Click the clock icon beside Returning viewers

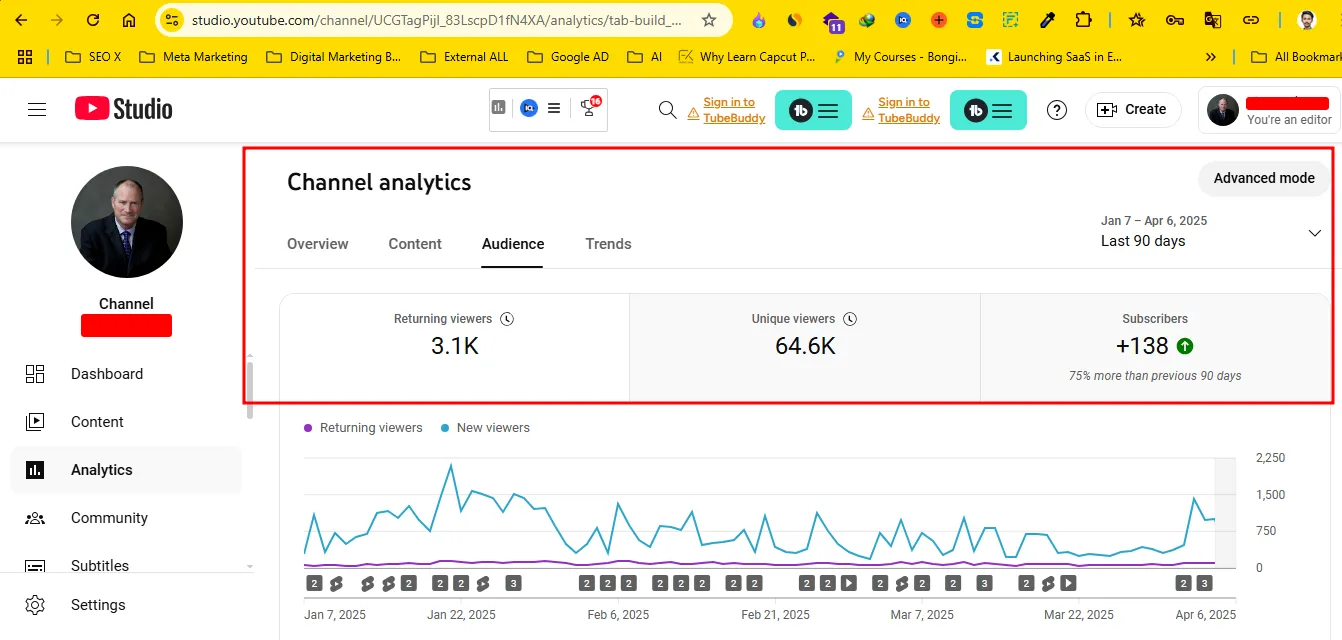coord(507,319)
